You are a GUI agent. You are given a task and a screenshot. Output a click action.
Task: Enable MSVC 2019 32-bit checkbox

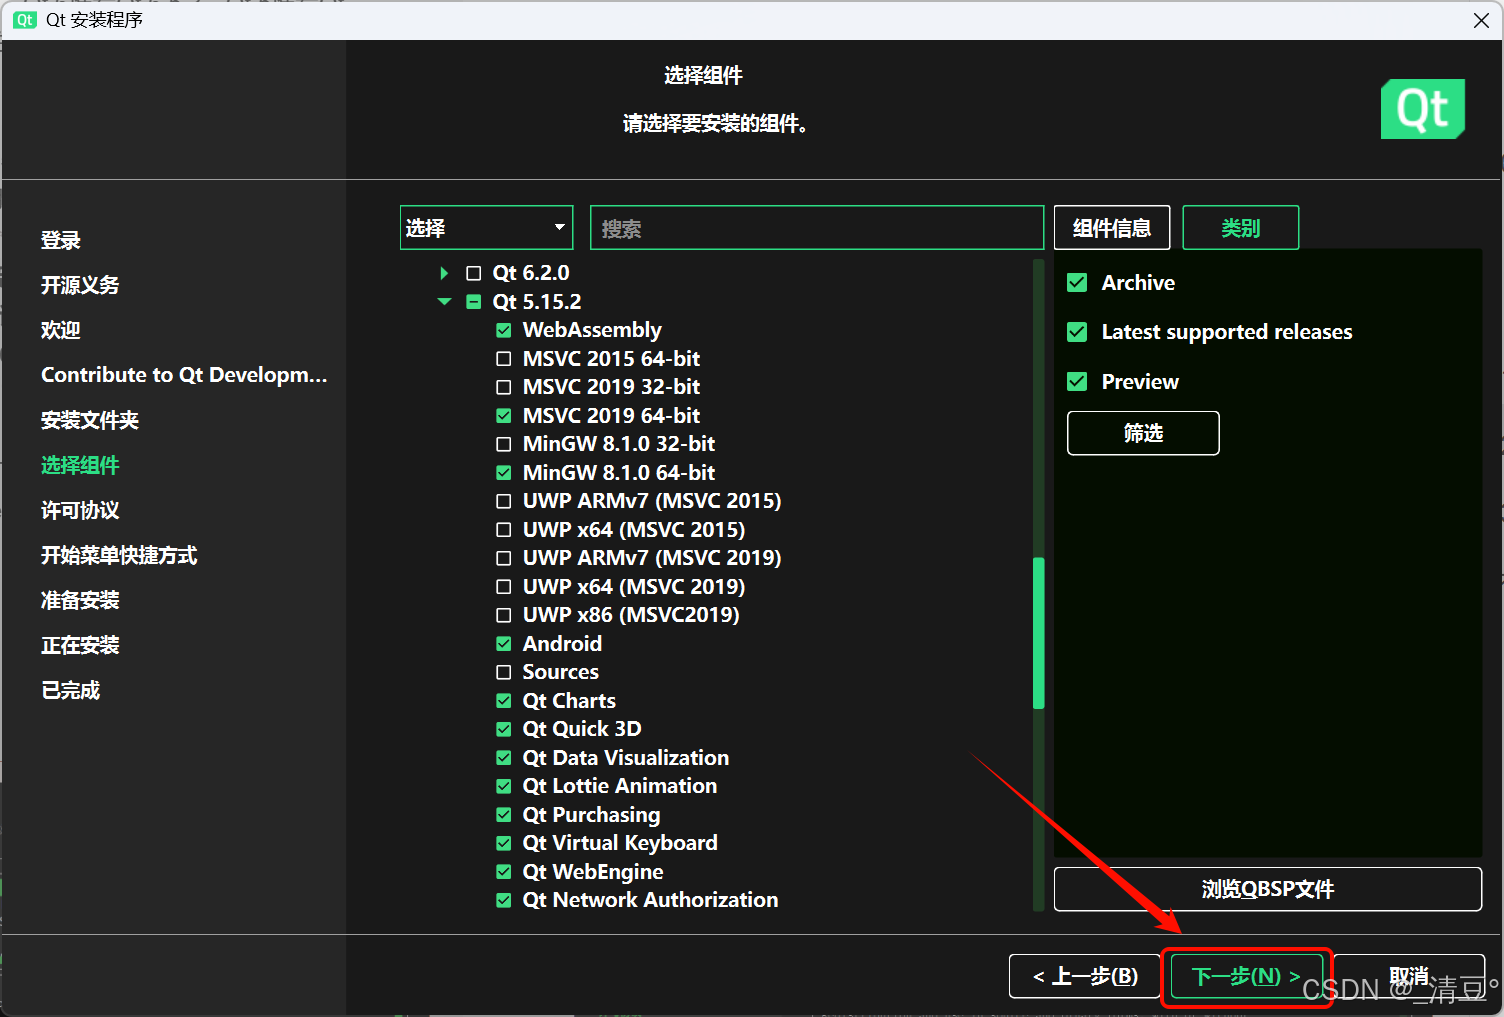[x=504, y=387]
